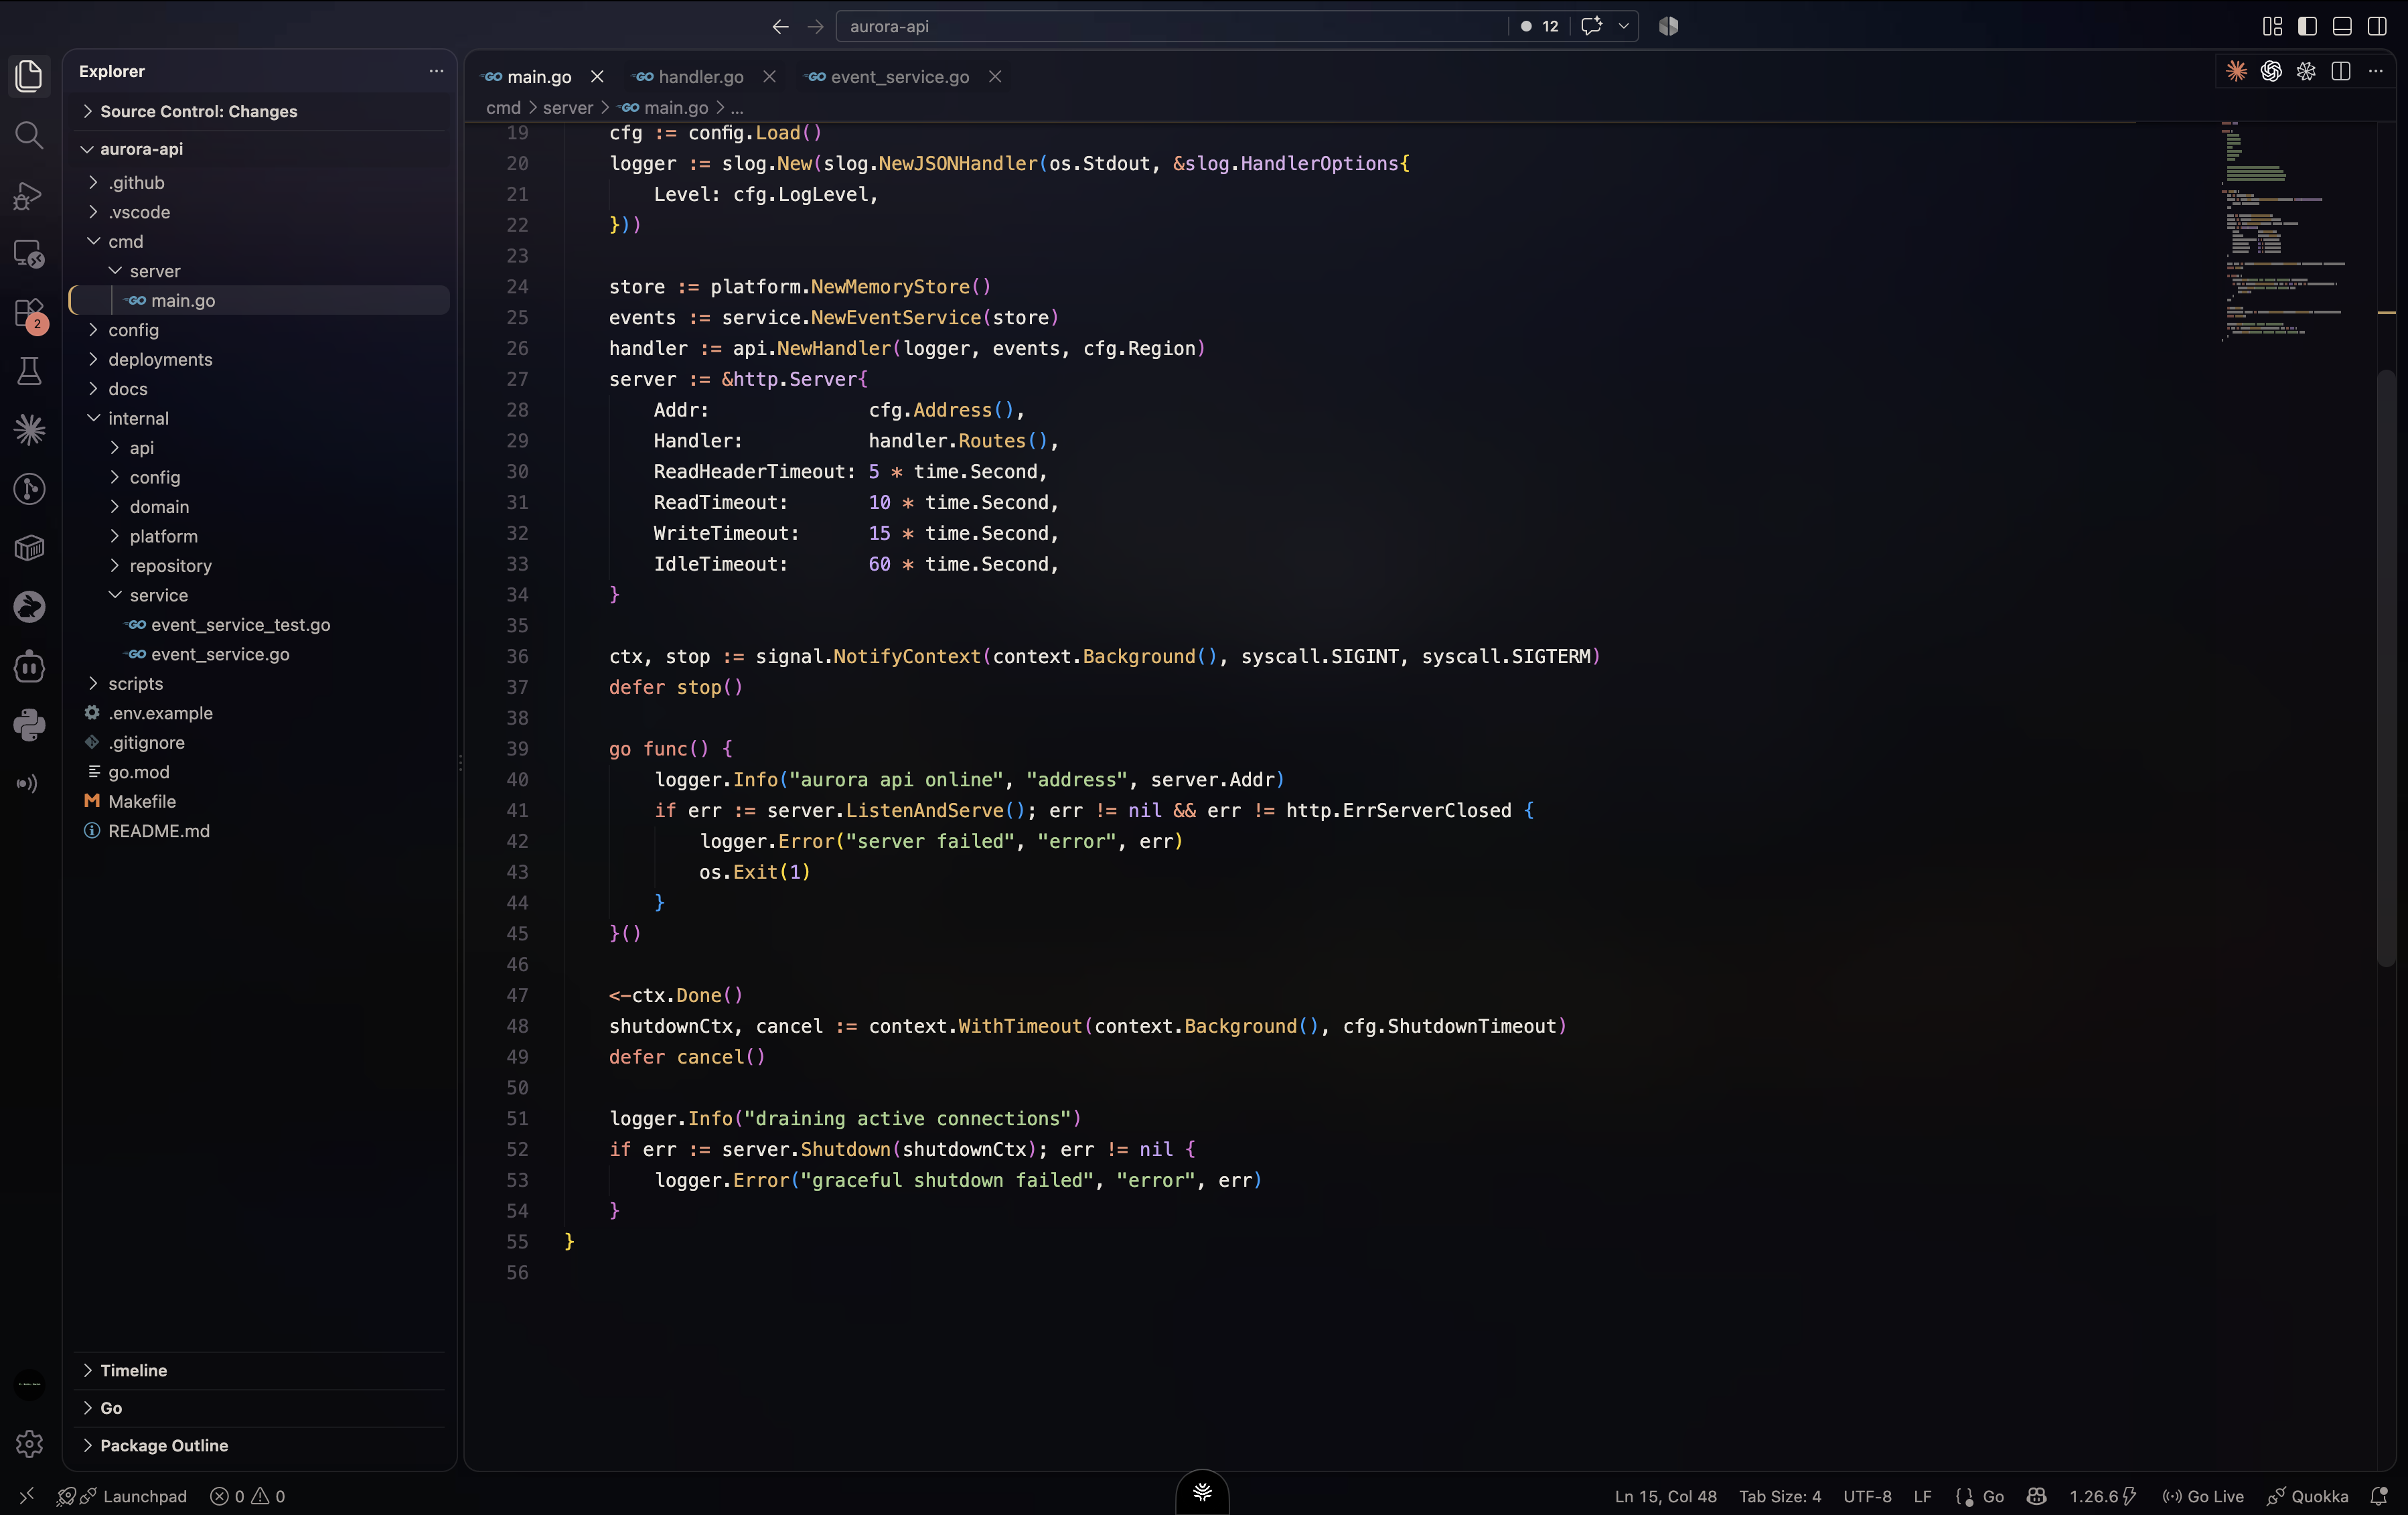Open the chat icon in title bar
This screenshot has width=2408, height=1515.
pyautogui.click(x=1591, y=26)
